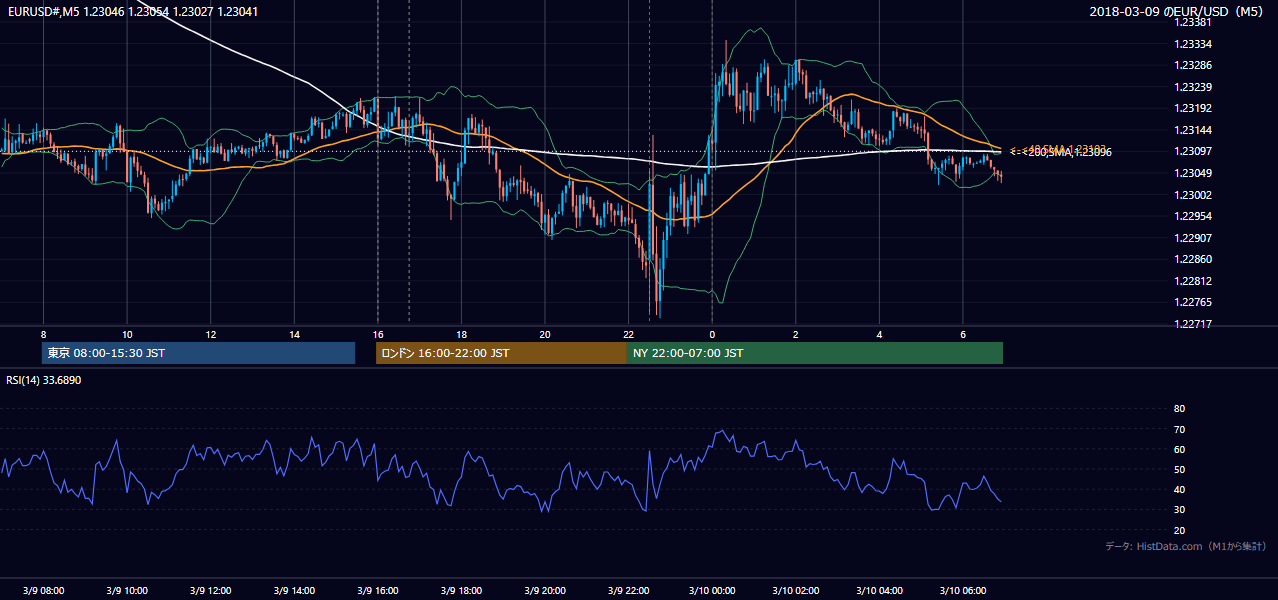Click the 3/10 02:00 date label

point(795,590)
